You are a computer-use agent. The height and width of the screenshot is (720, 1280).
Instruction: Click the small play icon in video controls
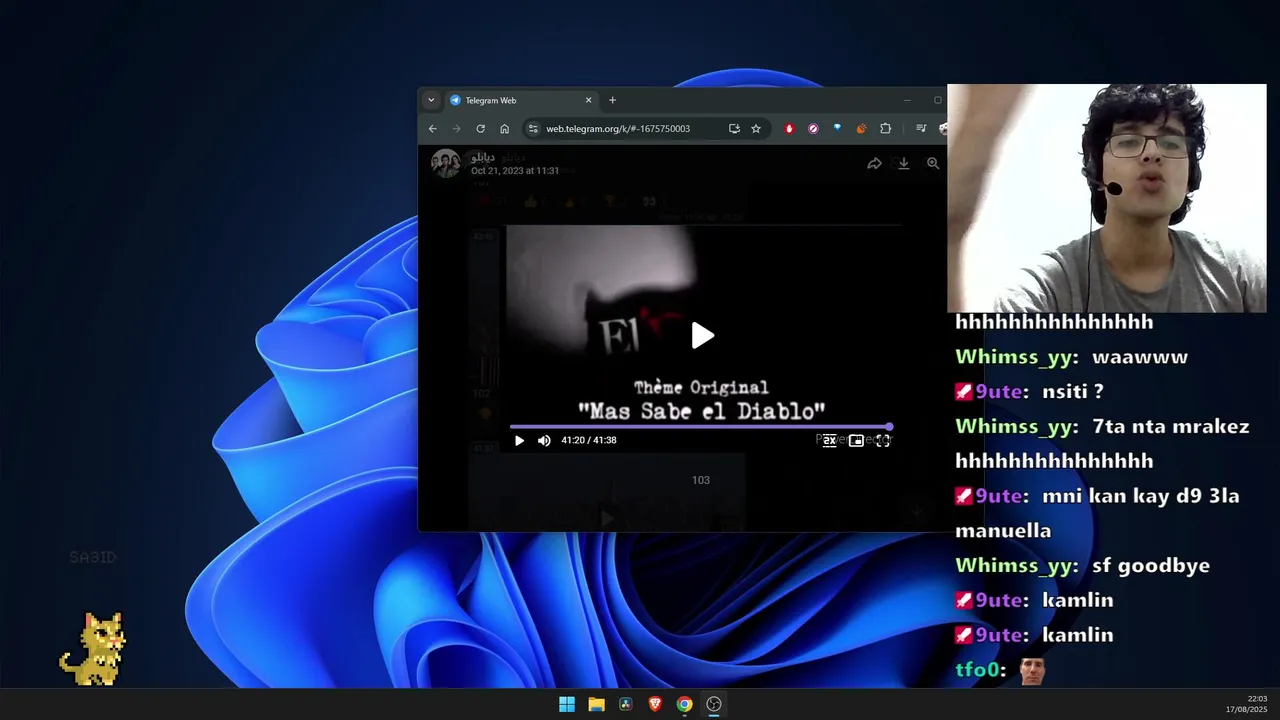click(x=519, y=440)
